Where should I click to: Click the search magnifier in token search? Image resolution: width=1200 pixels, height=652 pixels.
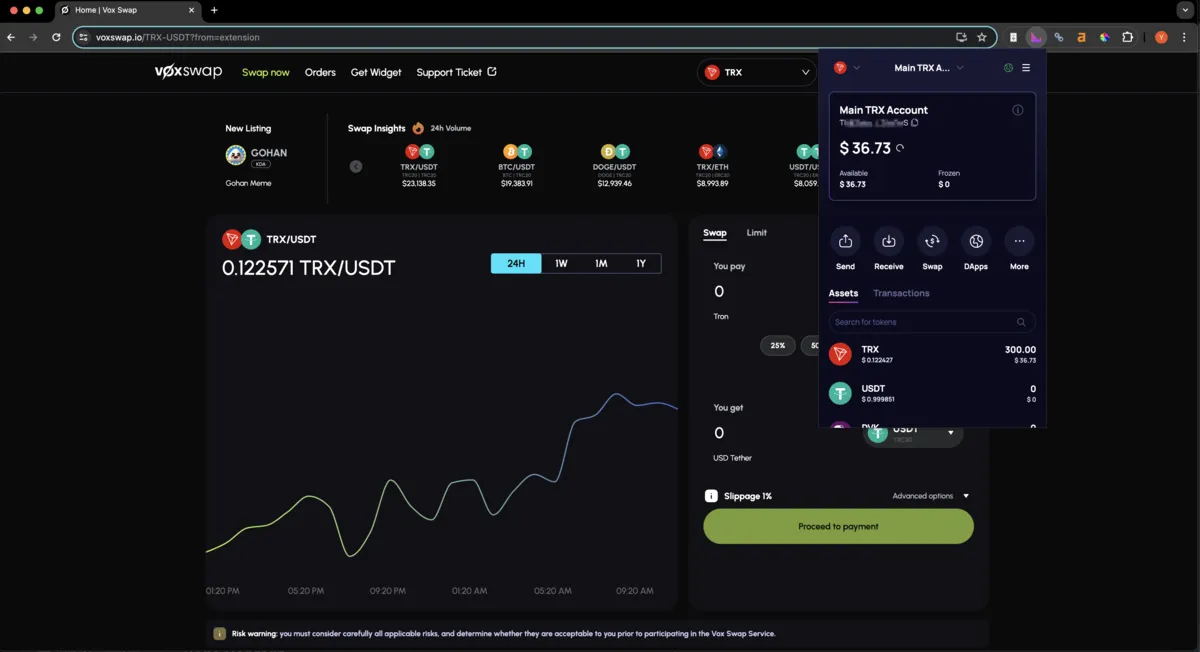1021,322
